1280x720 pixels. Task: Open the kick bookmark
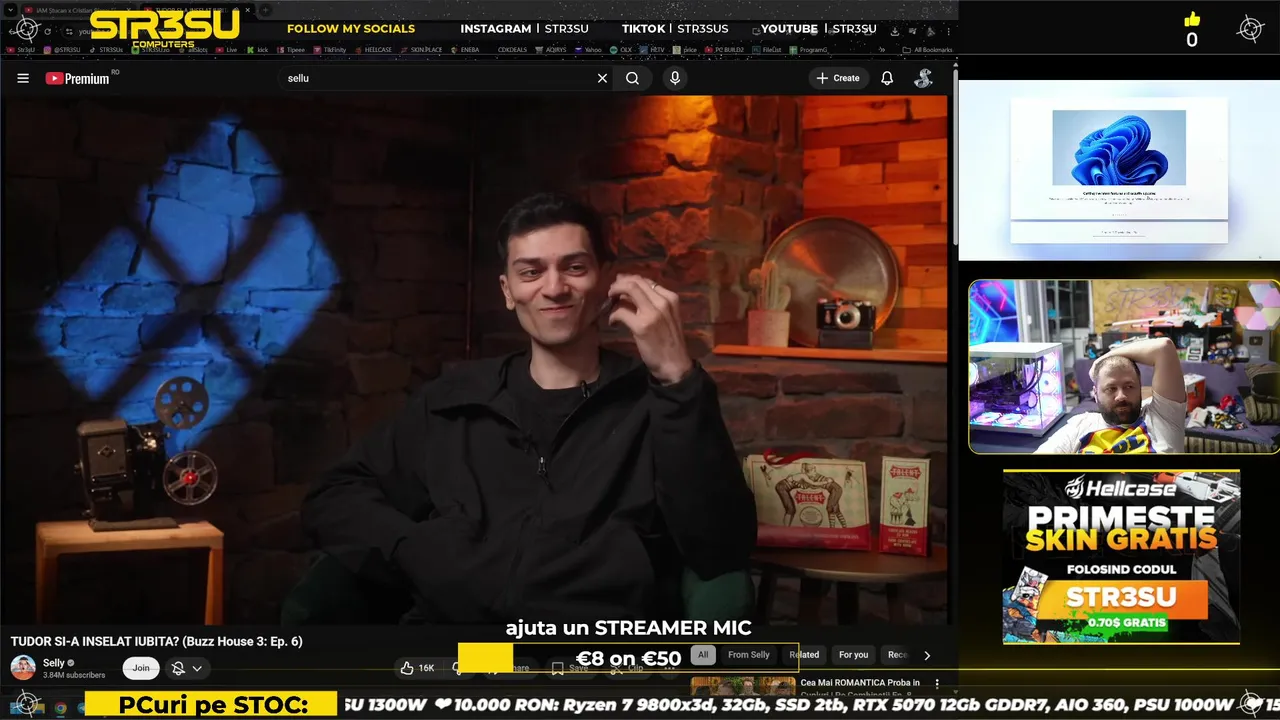pos(256,49)
